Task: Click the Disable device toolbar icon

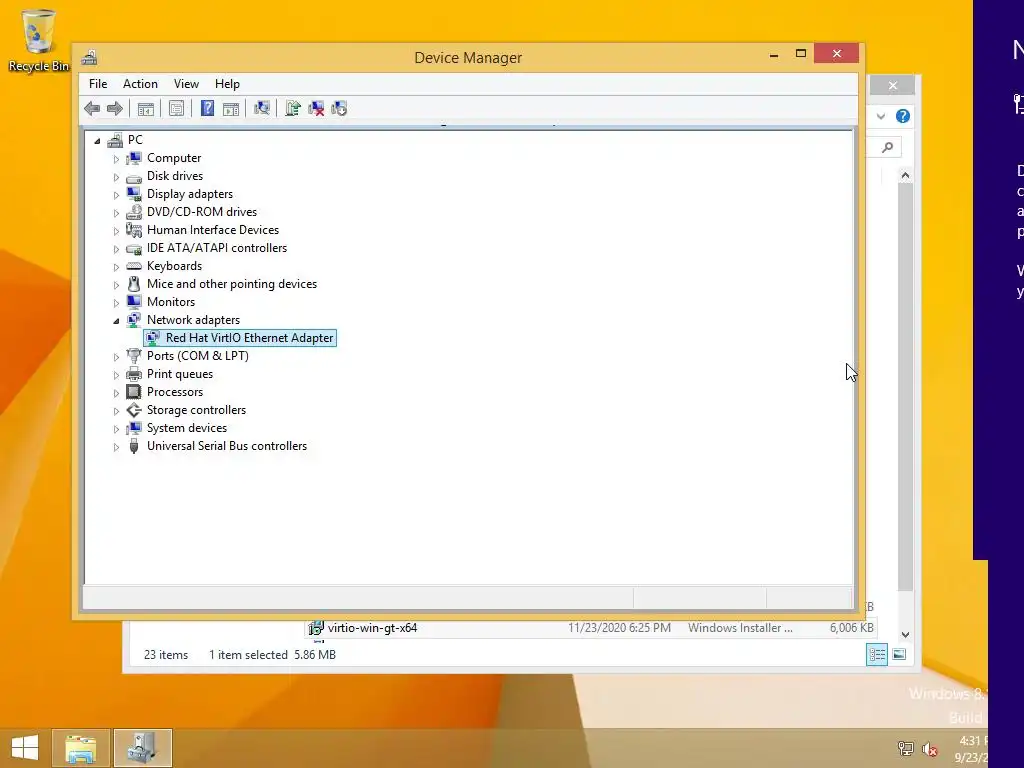Action: tap(339, 108)
